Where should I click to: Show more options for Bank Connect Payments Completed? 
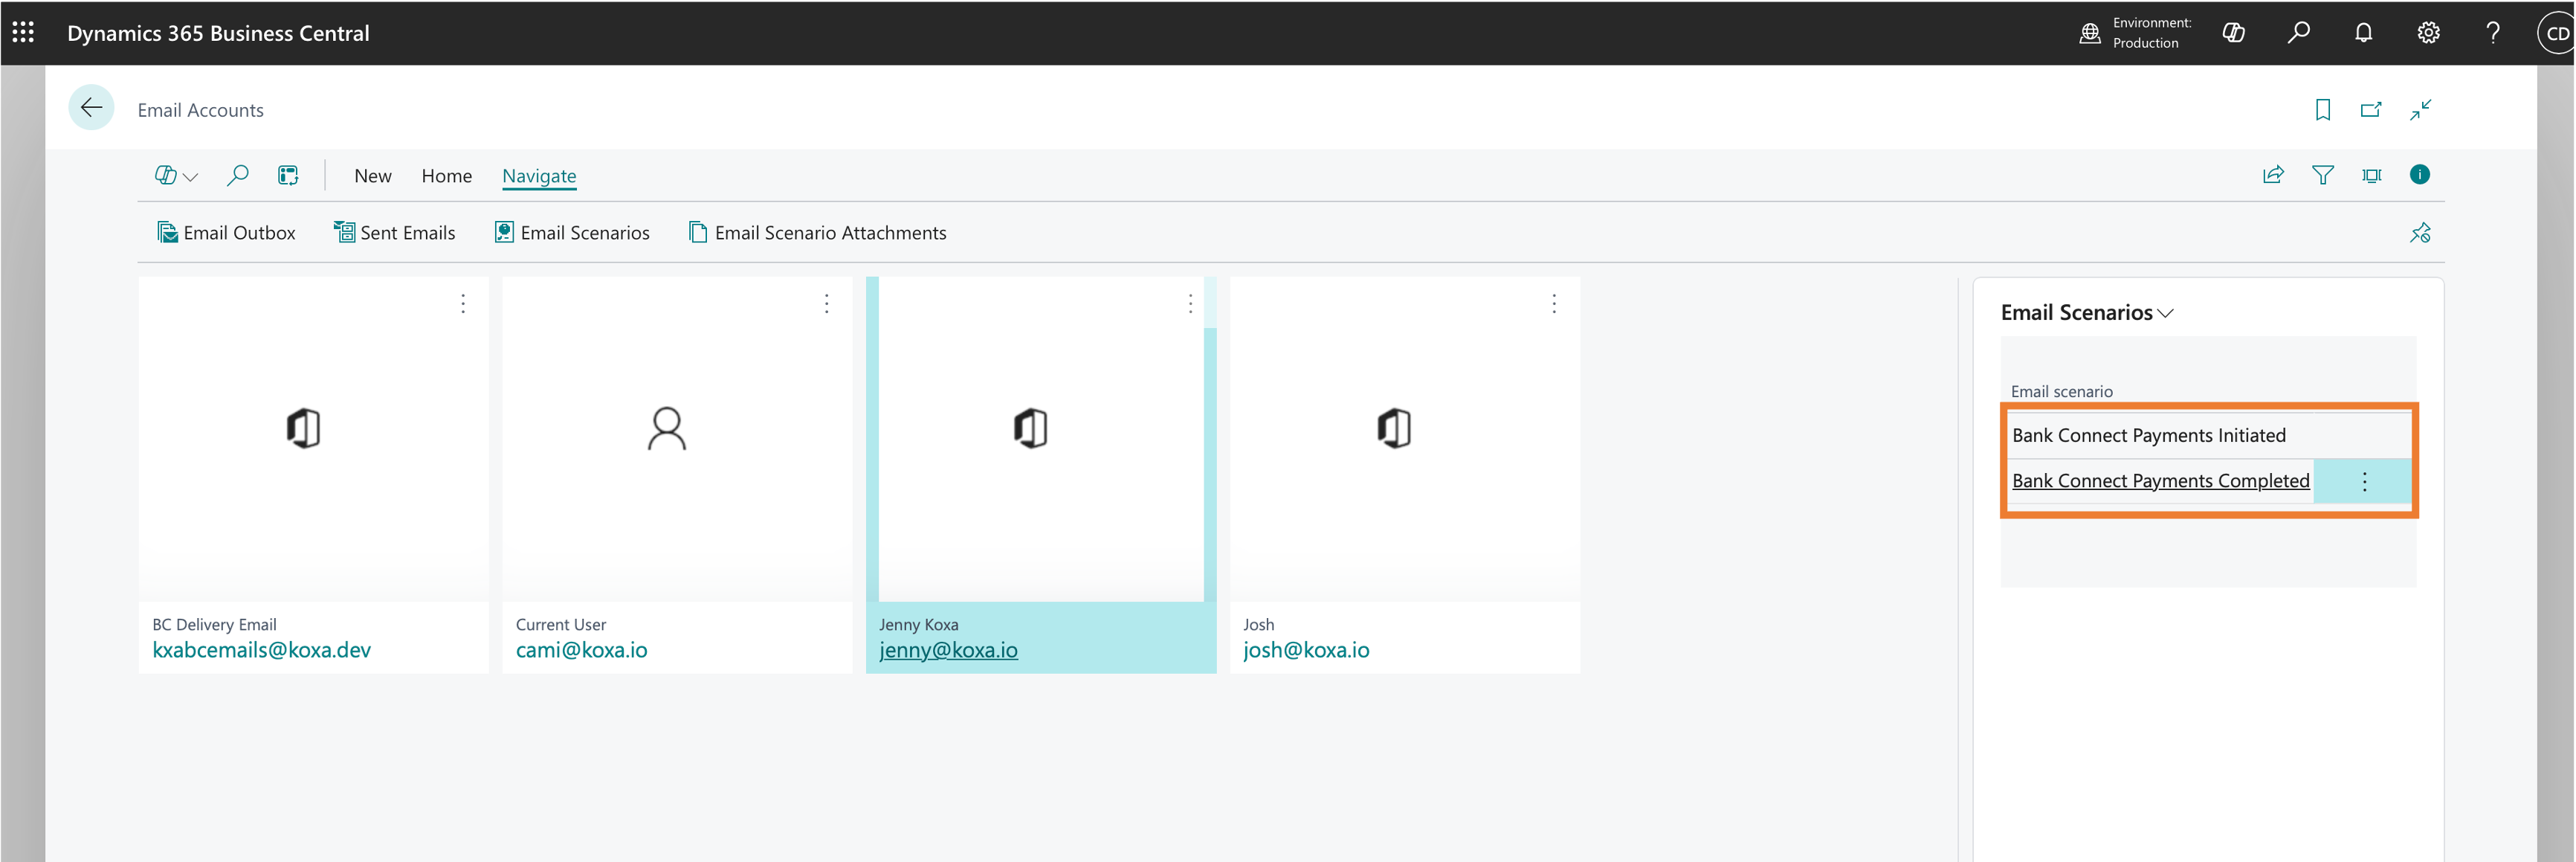coord(2365,482)
